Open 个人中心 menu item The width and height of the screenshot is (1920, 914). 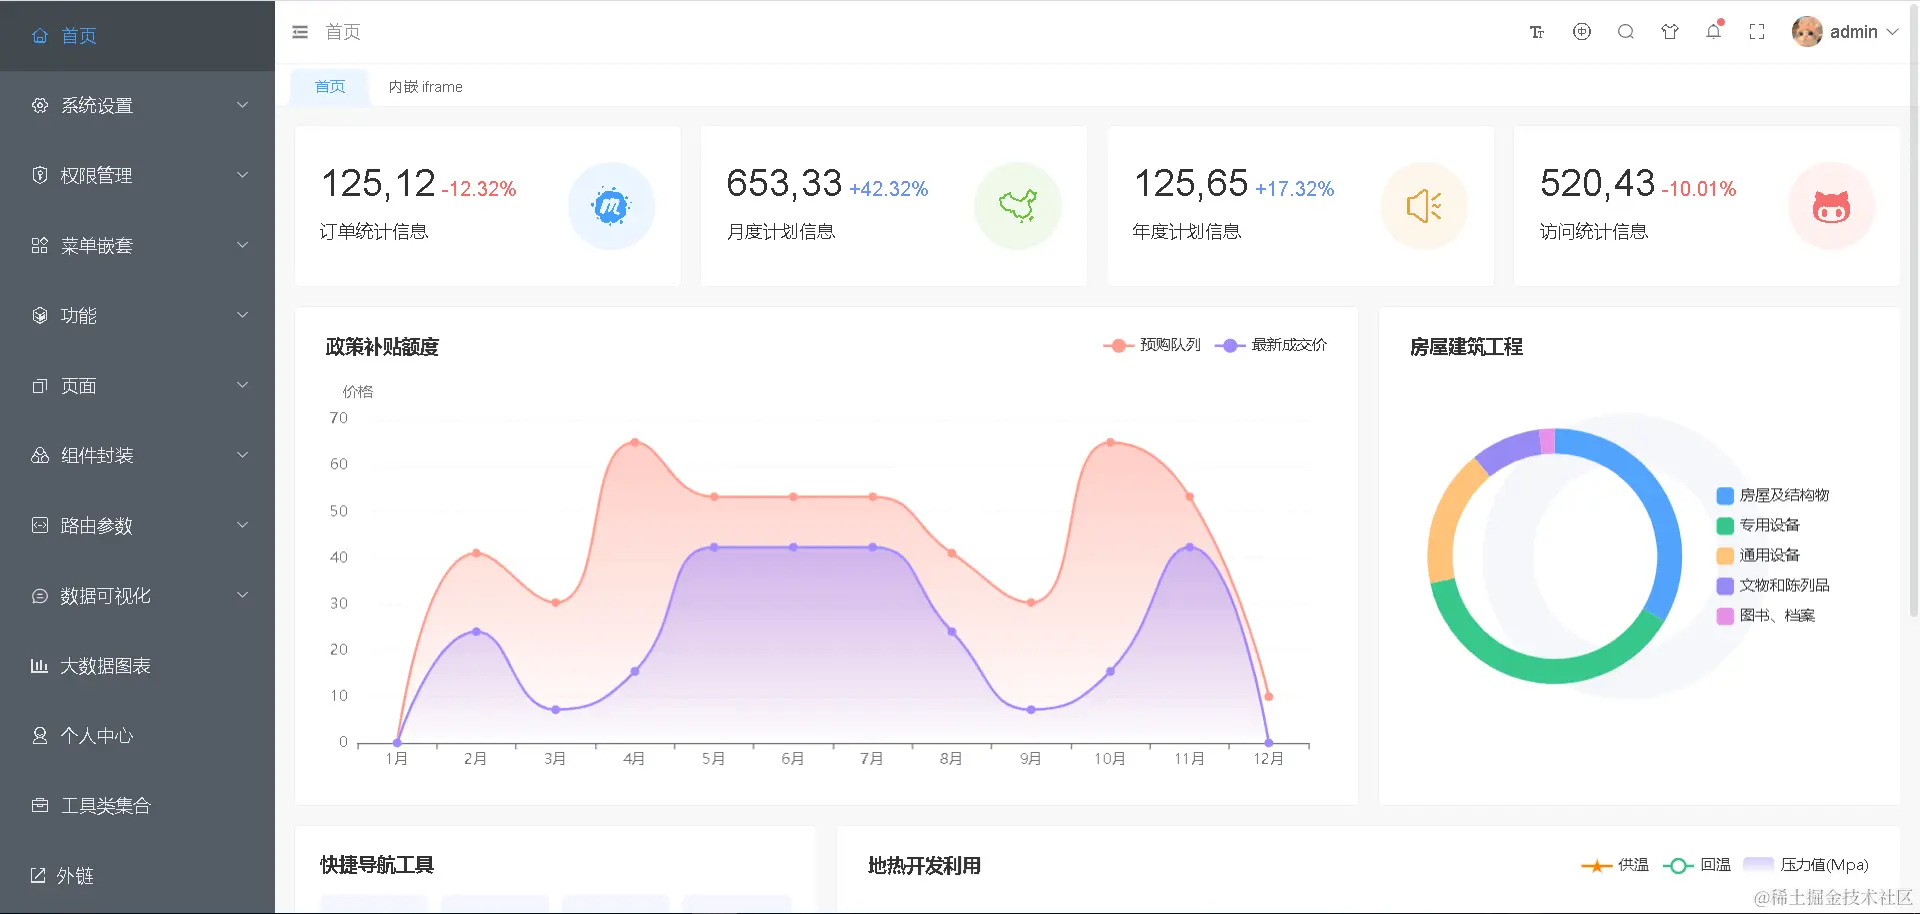tap(137, 735)
